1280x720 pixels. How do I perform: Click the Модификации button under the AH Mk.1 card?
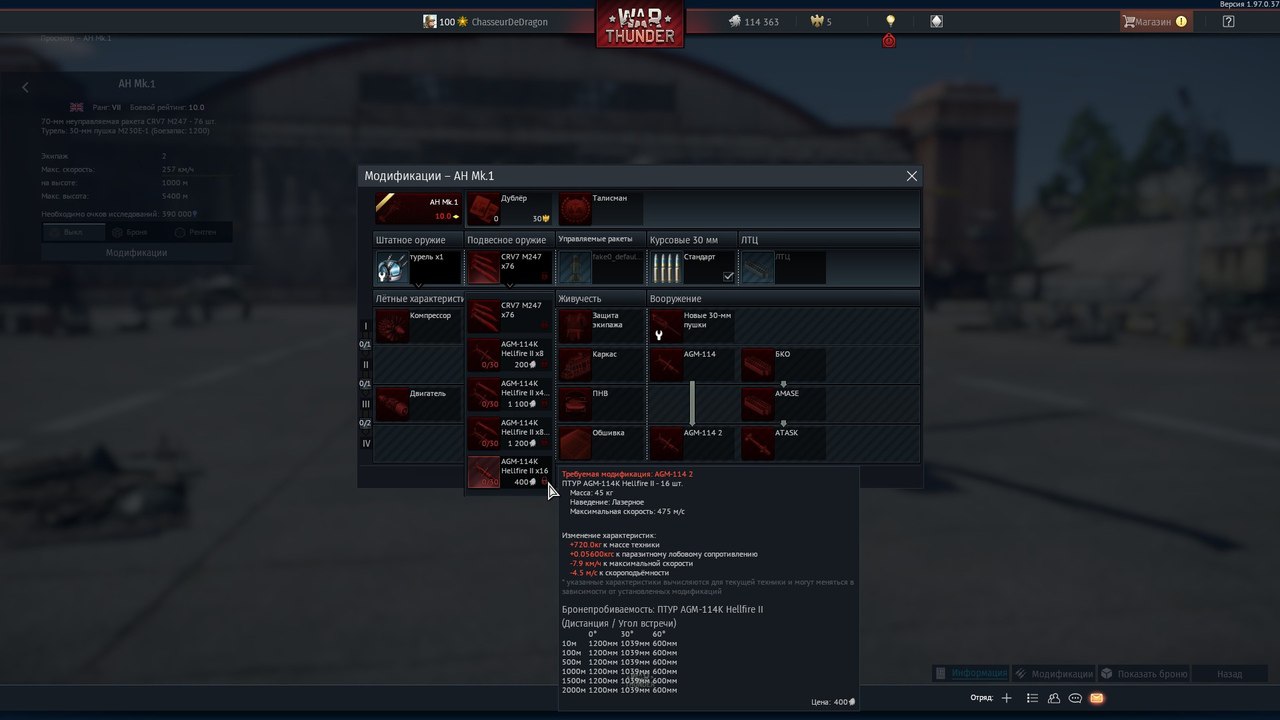click(137, 253)
